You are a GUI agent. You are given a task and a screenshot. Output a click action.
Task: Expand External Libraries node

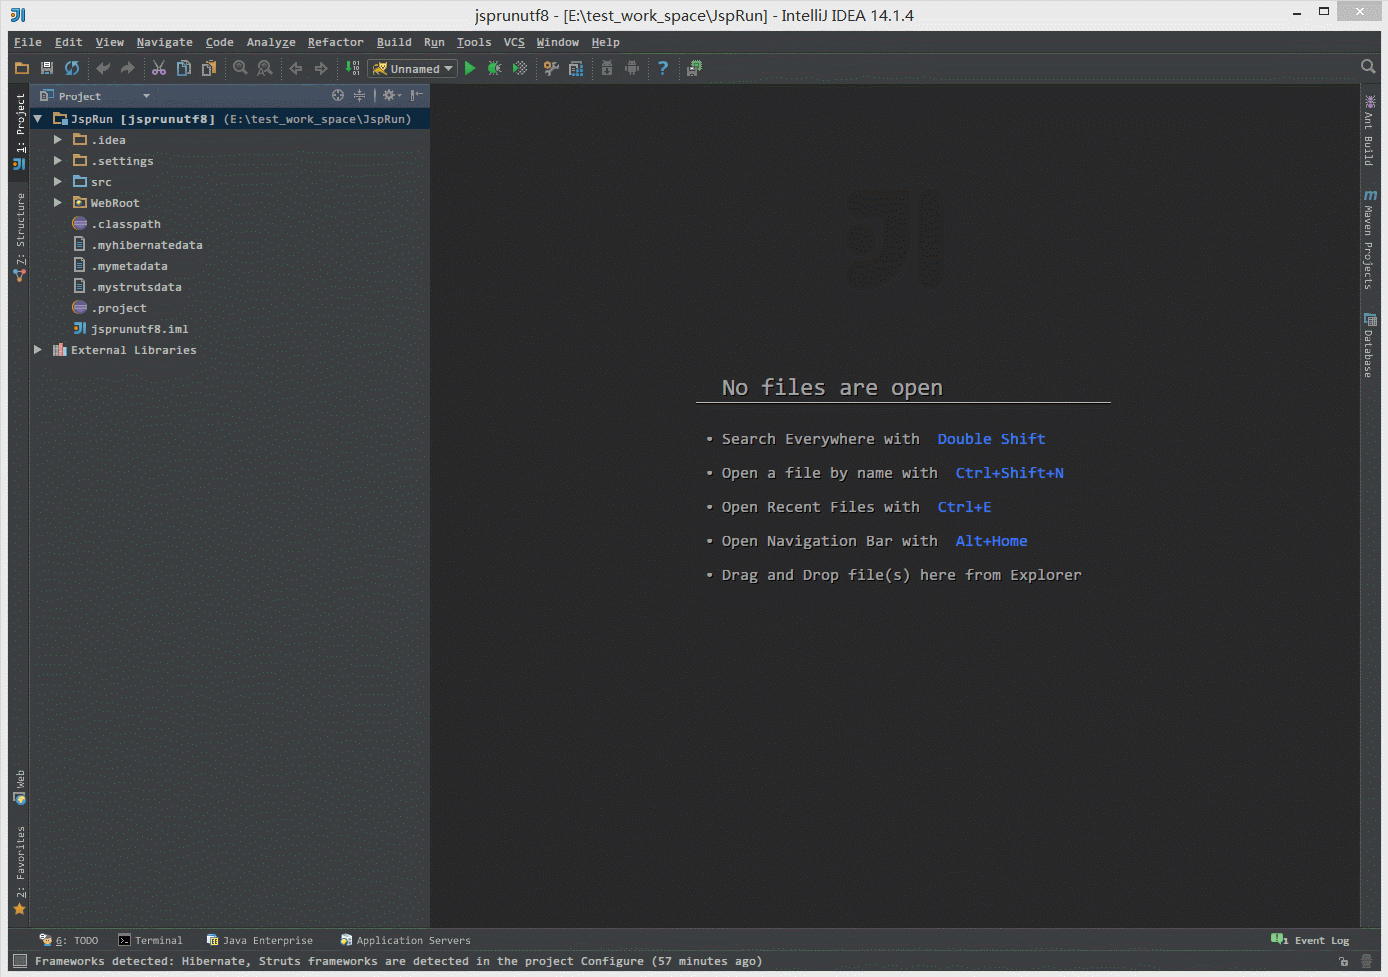38,350
